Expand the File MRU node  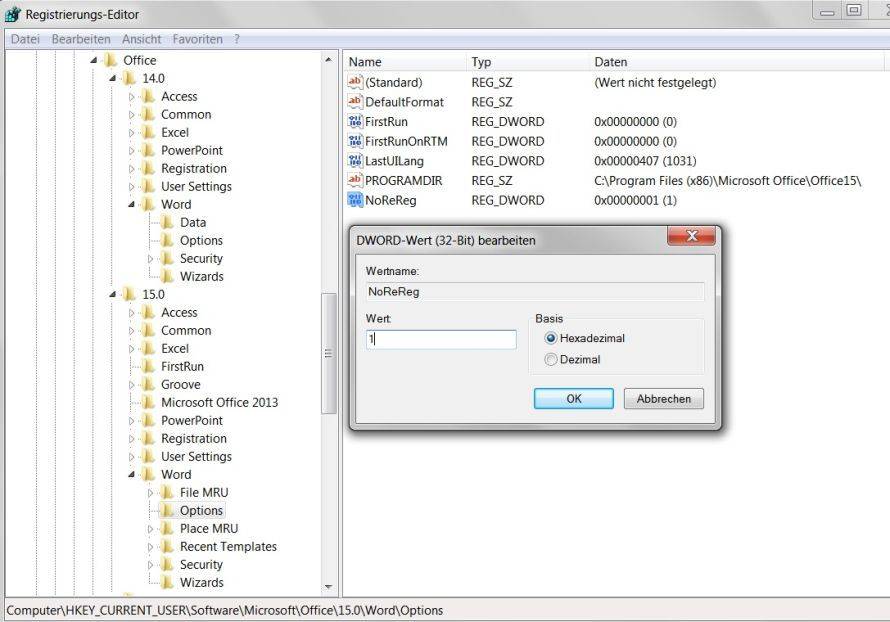click(150, 493)
